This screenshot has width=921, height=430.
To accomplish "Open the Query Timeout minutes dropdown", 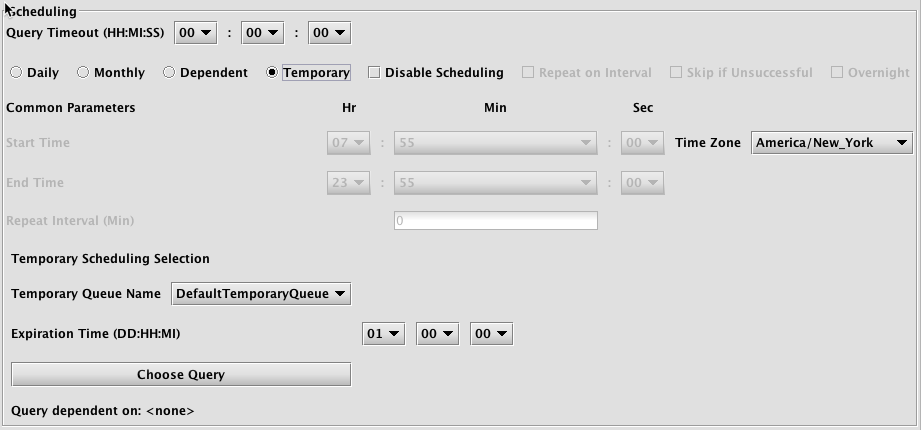I will click(263, 33).
